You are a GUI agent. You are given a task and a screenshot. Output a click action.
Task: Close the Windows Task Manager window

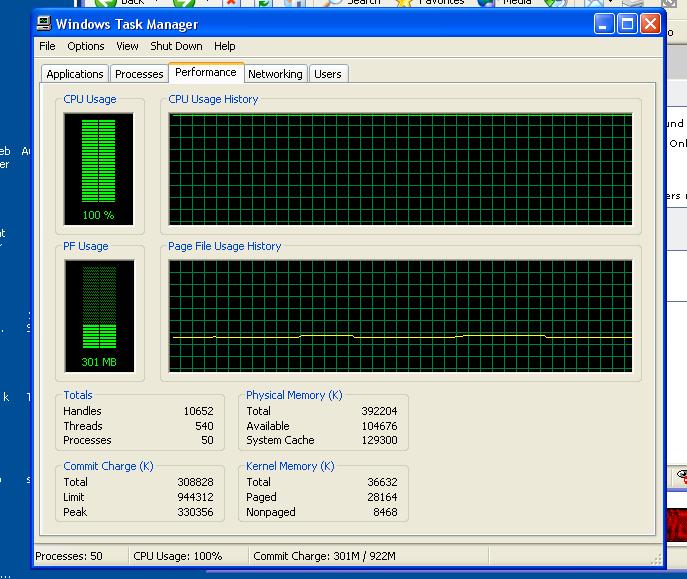click(x=650, y=23)
